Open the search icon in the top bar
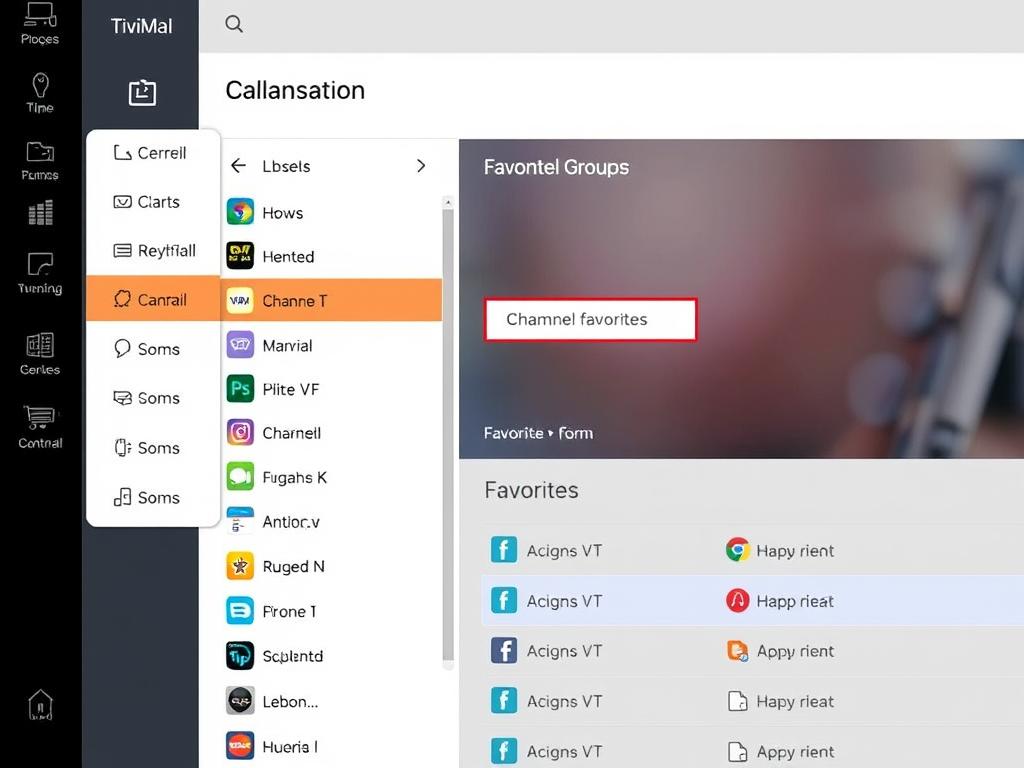Viewport: 1024px width, 768px height. click(234, 24)
